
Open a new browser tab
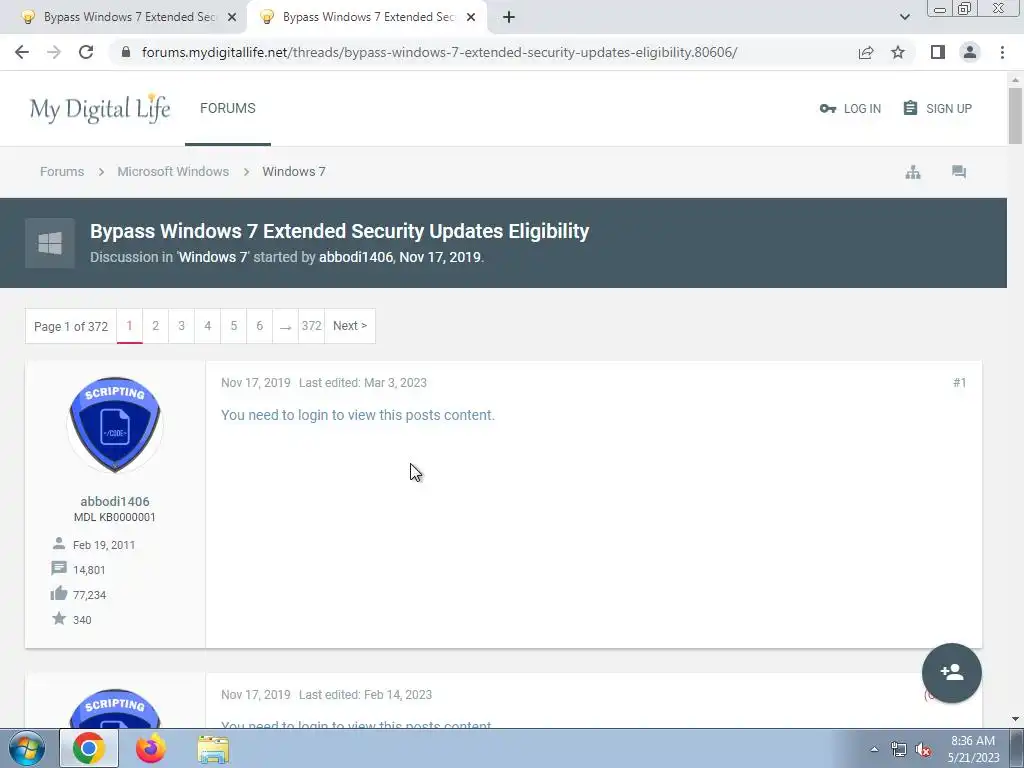point(509,17)
